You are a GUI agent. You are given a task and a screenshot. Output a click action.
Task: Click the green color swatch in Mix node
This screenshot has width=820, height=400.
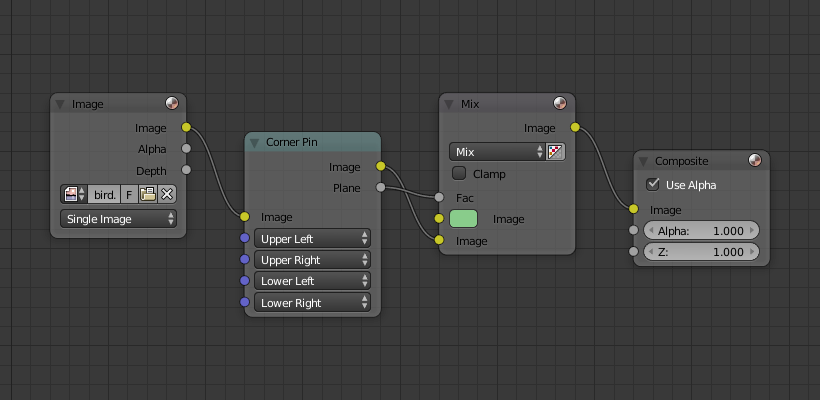point(463,219)
